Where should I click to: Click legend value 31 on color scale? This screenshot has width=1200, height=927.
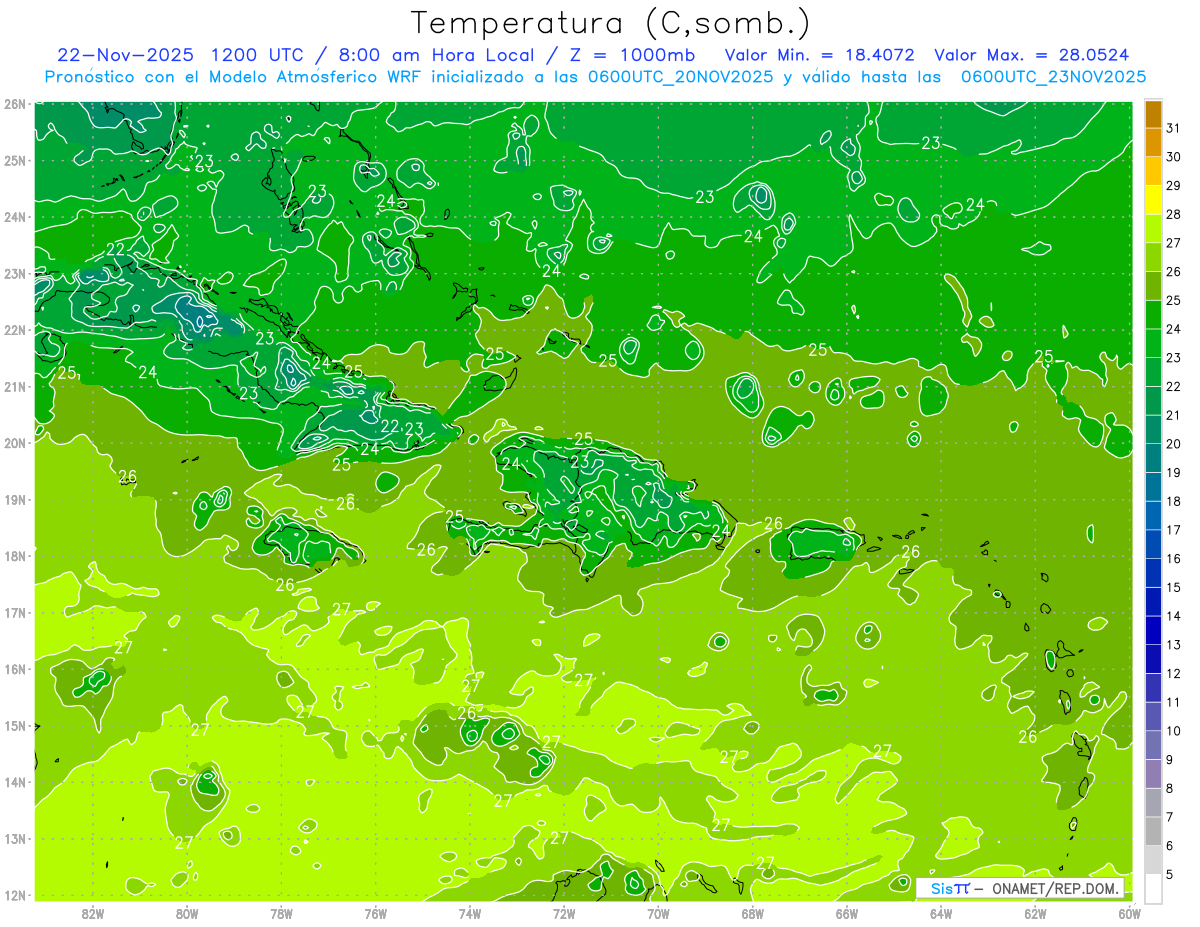point(1173,128)
